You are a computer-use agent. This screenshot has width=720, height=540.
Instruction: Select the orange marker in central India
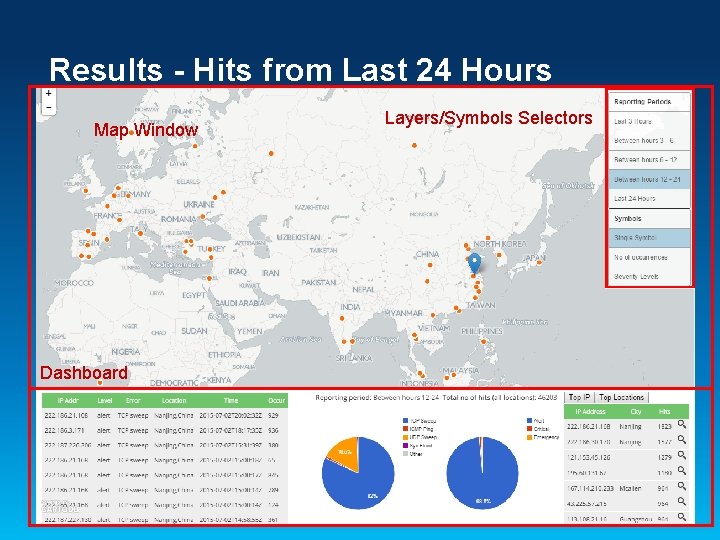click(342, 318)
